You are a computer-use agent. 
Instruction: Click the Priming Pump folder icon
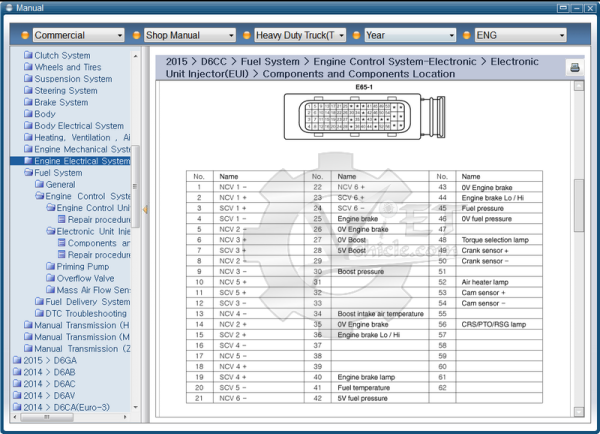(x=51, y=267)
